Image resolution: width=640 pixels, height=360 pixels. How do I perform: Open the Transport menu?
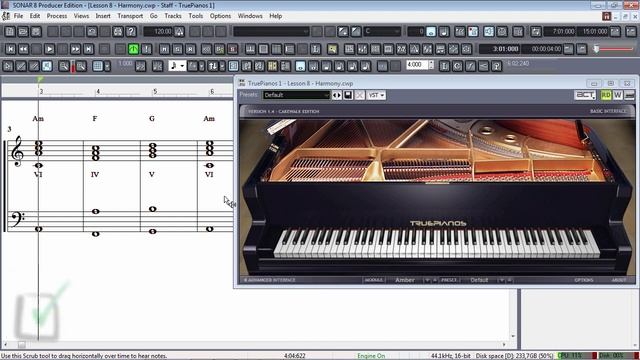pyautogui.click(x=130, y=16)
